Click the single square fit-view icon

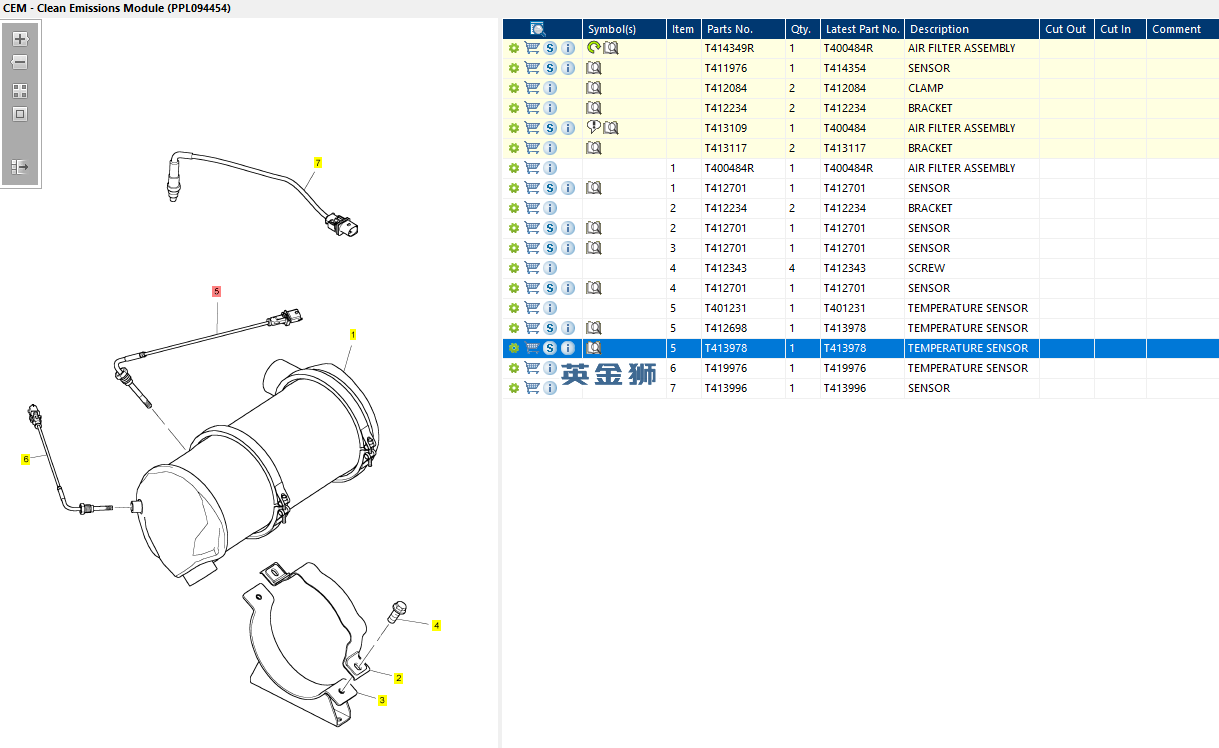pos(20,114)
